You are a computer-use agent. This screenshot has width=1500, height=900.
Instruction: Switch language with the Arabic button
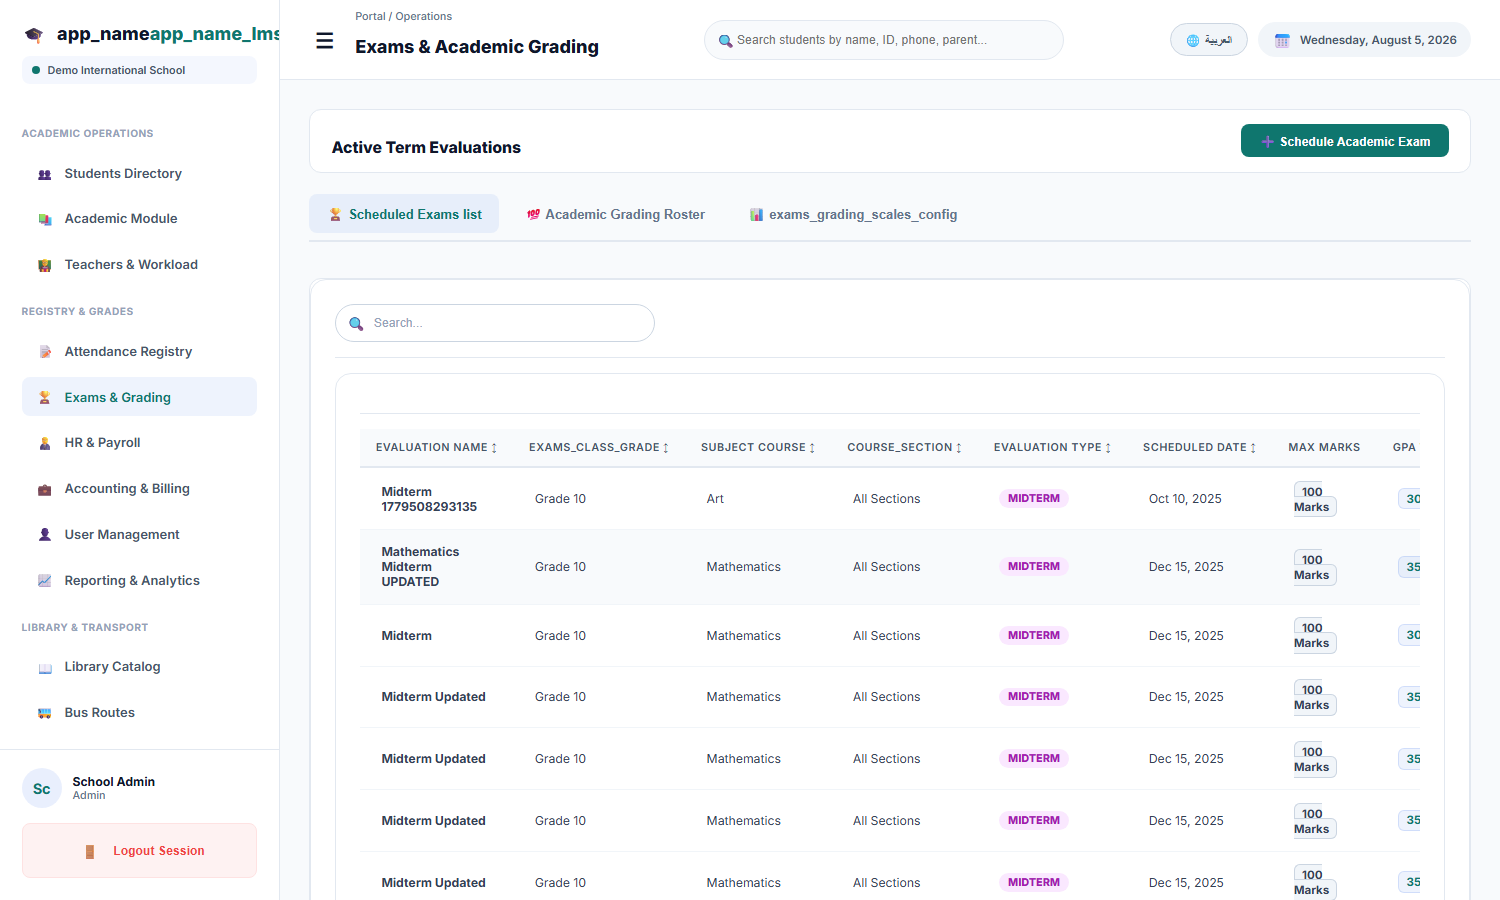(1209, 40)
